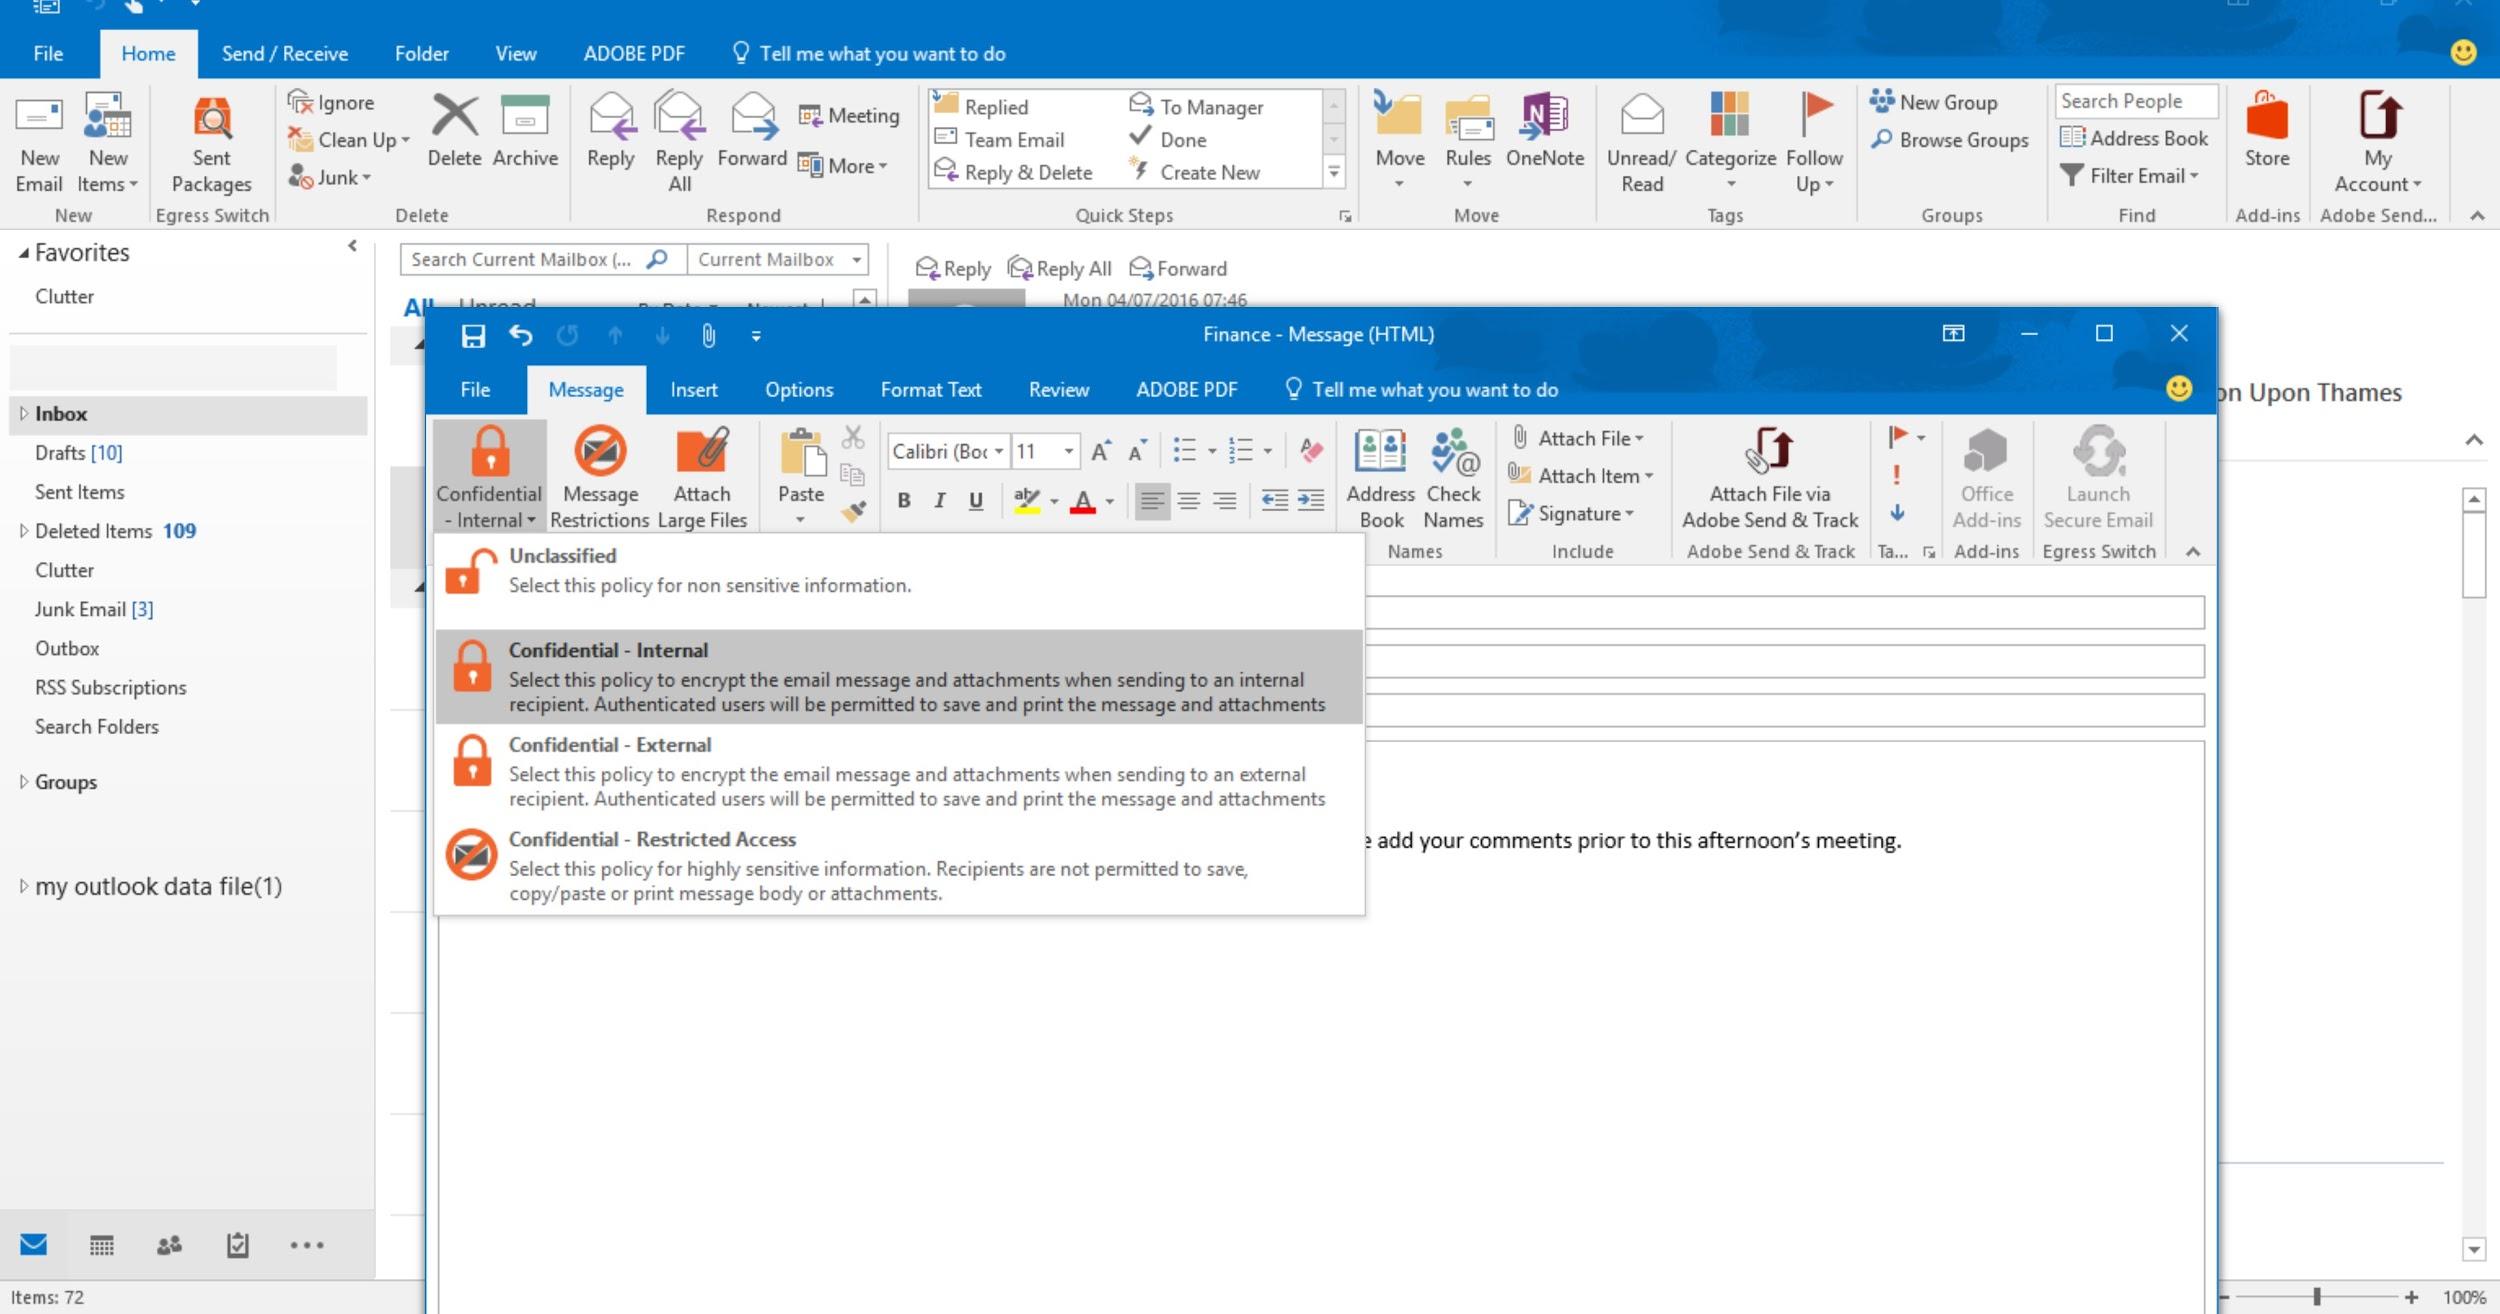The height and width of the screenshot is (1314, 2500).
Task: Drag the text highlight color swatch
Action: click(1025, 511)
